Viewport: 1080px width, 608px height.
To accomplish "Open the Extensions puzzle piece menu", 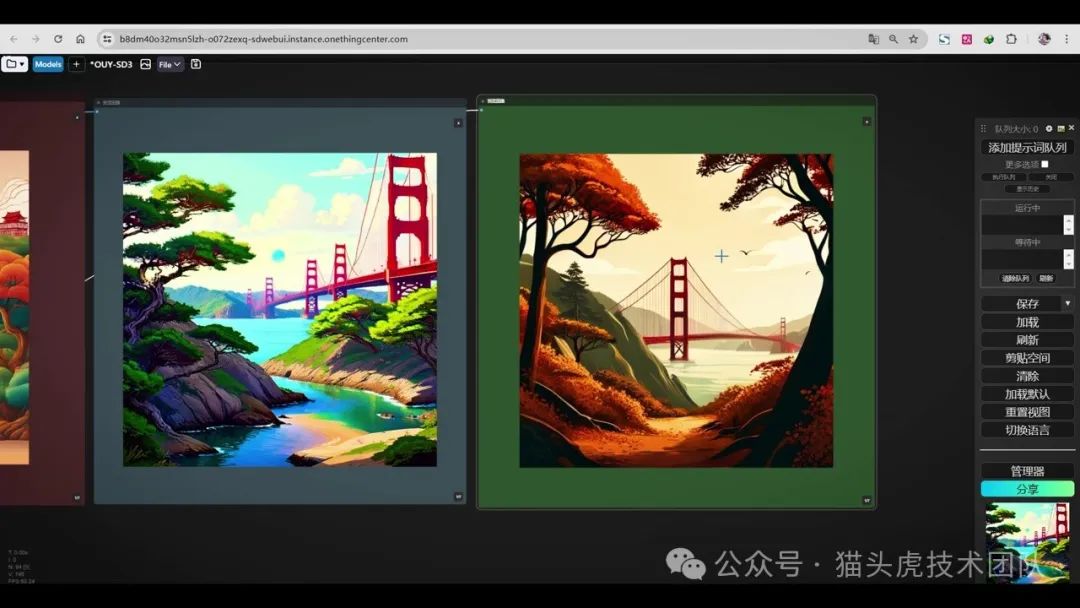I will pos(1011,39).
